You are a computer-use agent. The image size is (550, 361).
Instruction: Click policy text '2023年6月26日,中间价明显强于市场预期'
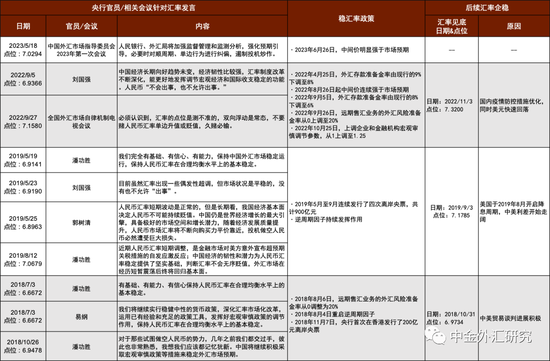click(x=349, y=50)
